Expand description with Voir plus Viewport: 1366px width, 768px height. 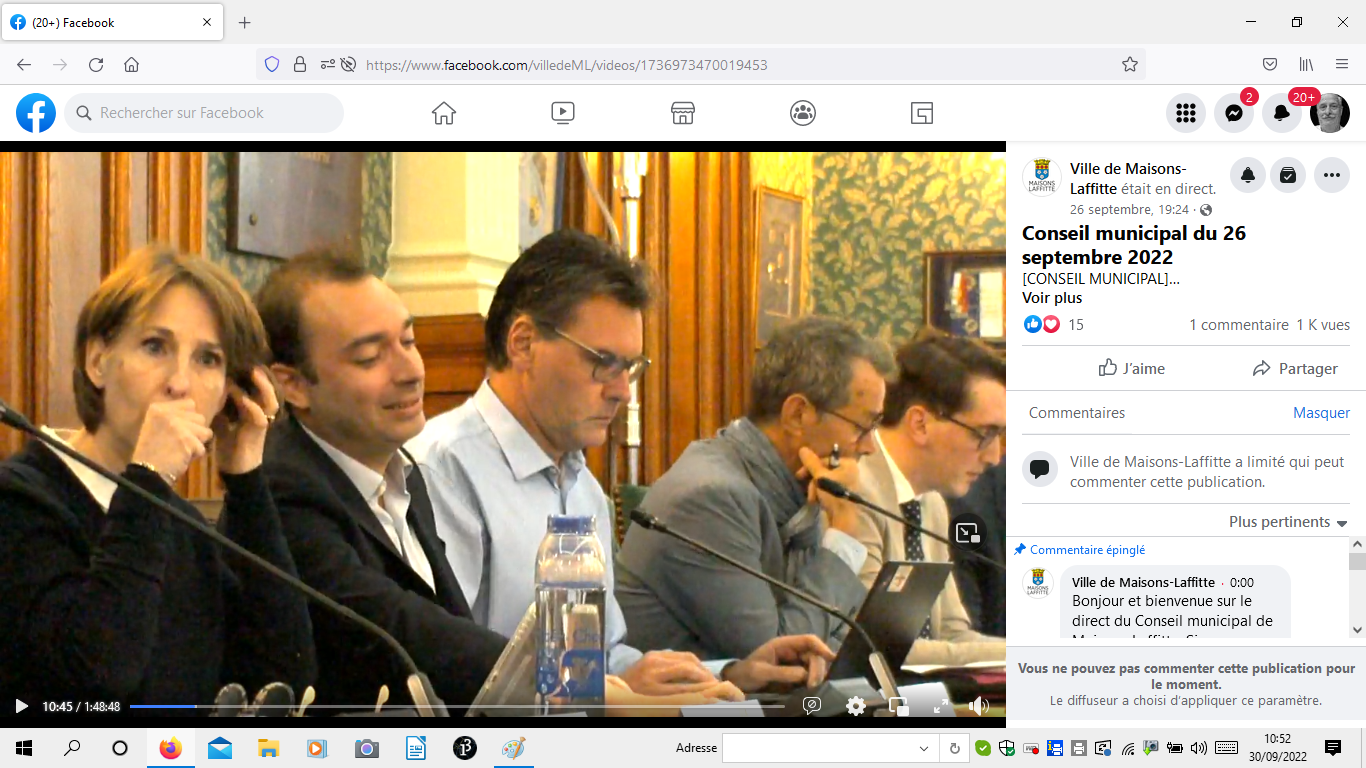coord(1051,298)
